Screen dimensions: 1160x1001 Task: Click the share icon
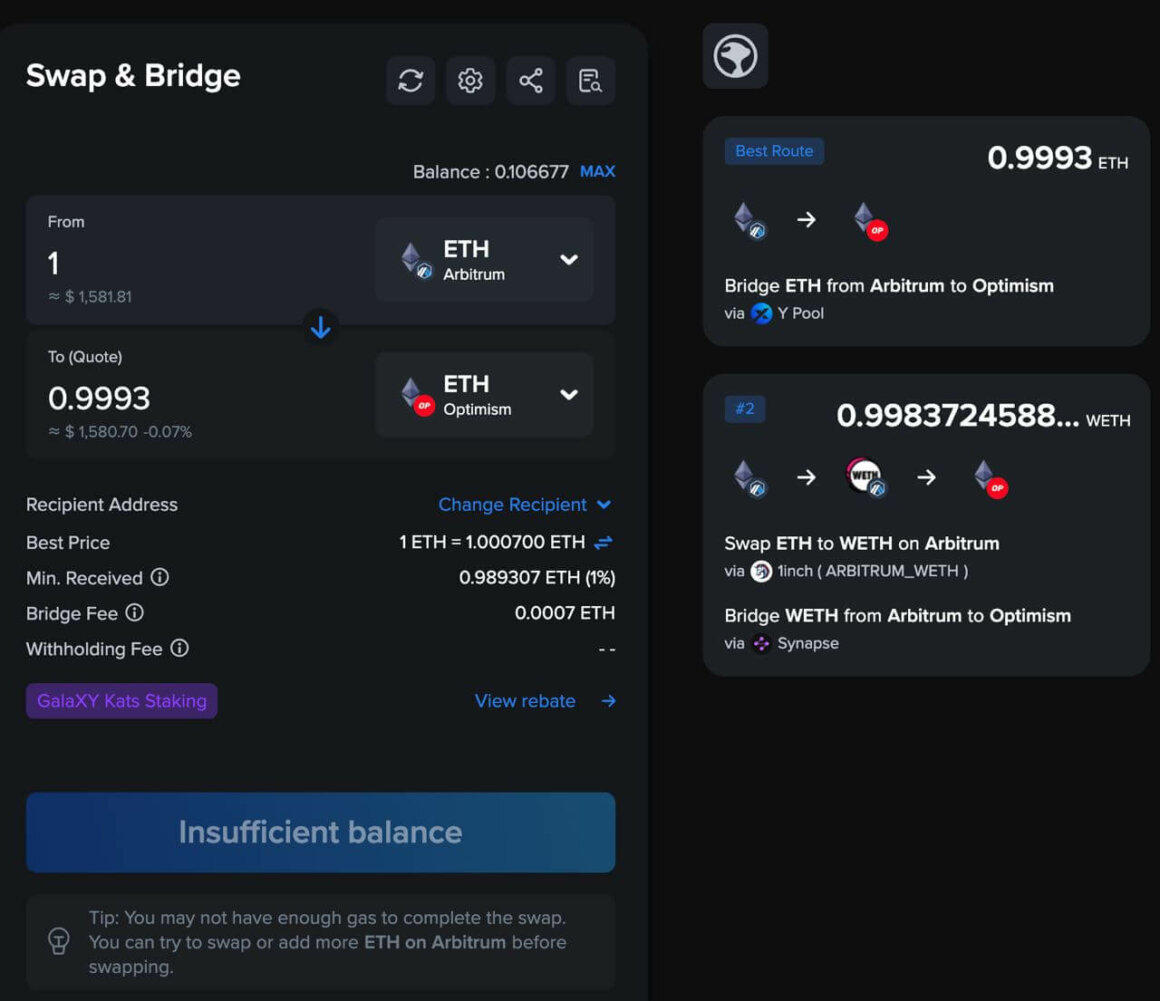530,81
